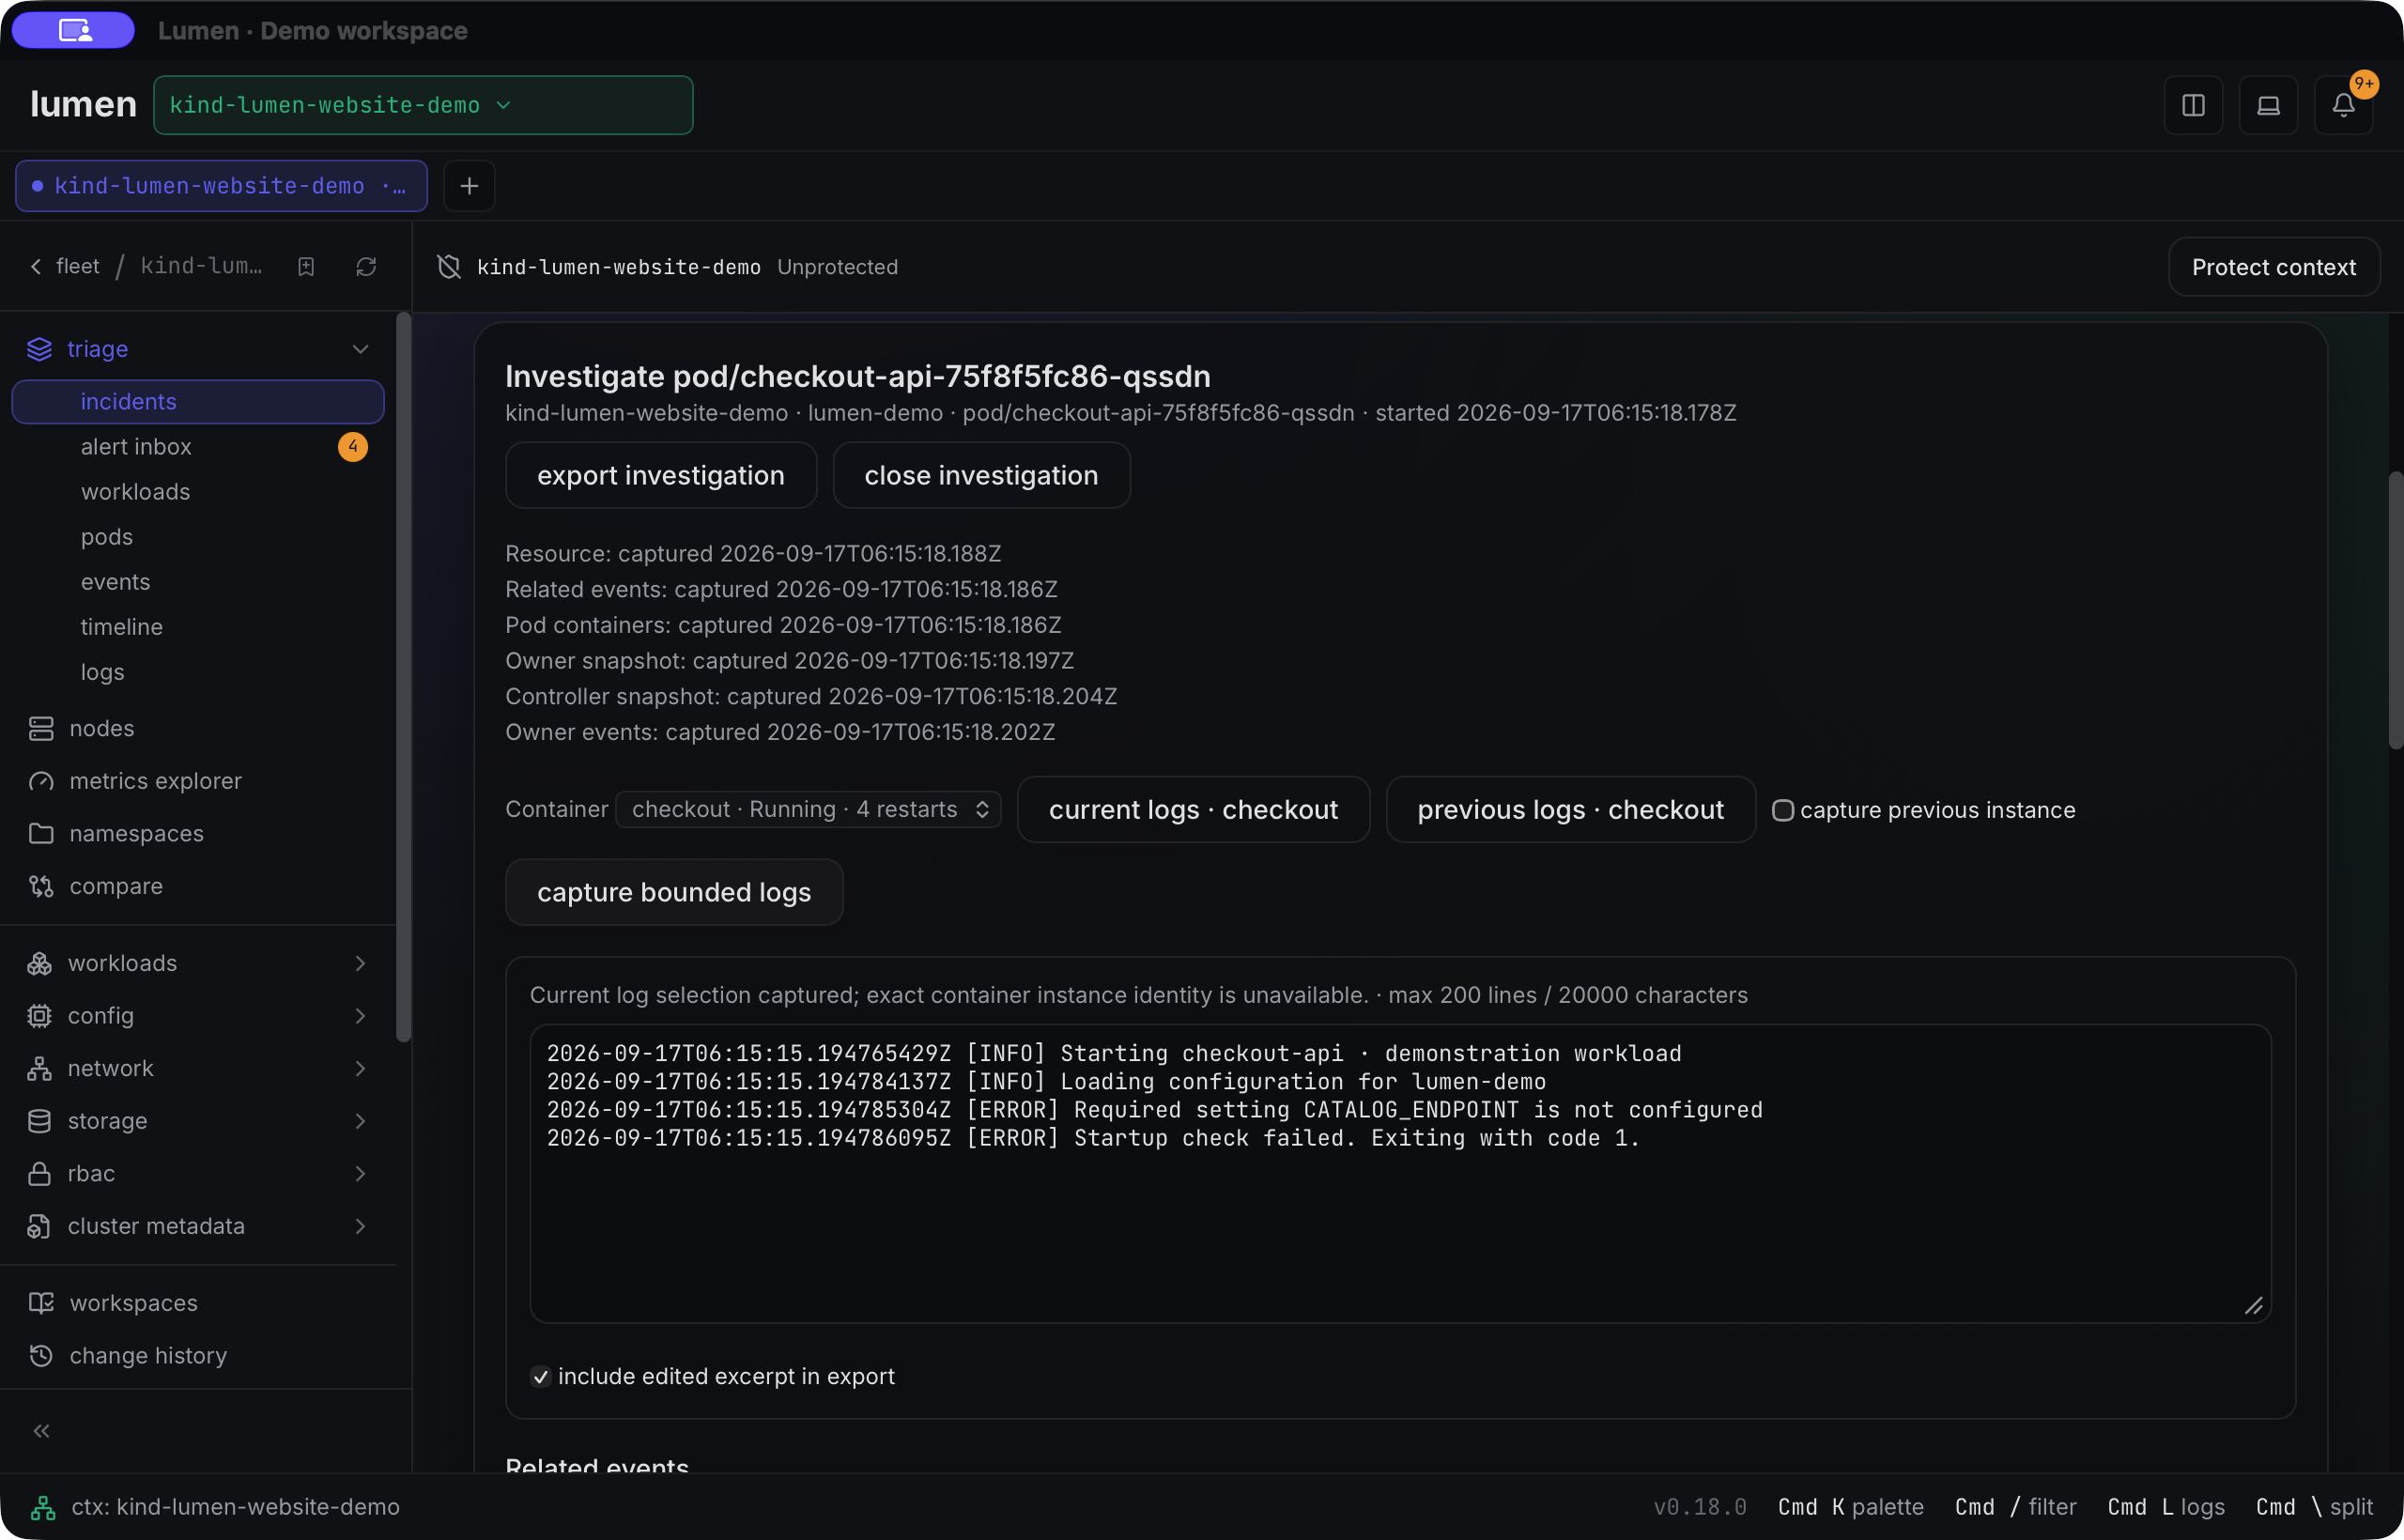Toggle the split panel layout icon

point(2193,105)
